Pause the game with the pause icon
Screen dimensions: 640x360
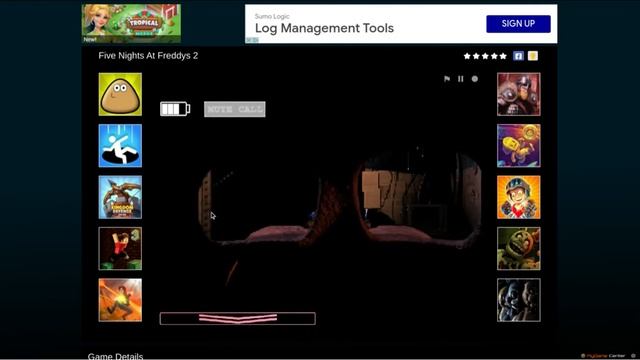tap(460, 79)
